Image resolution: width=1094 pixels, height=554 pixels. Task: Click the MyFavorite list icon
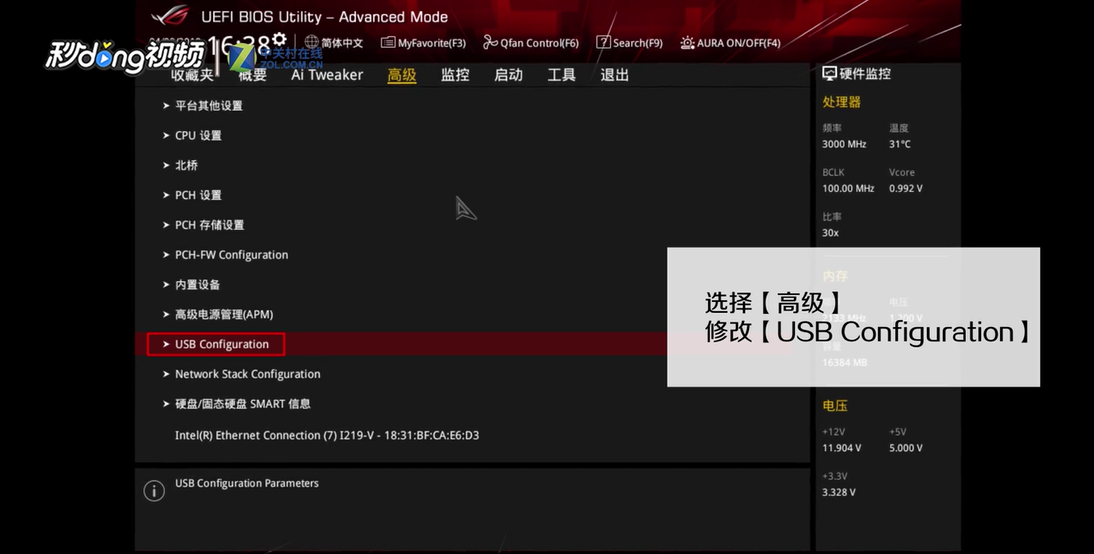pos(388,43)
